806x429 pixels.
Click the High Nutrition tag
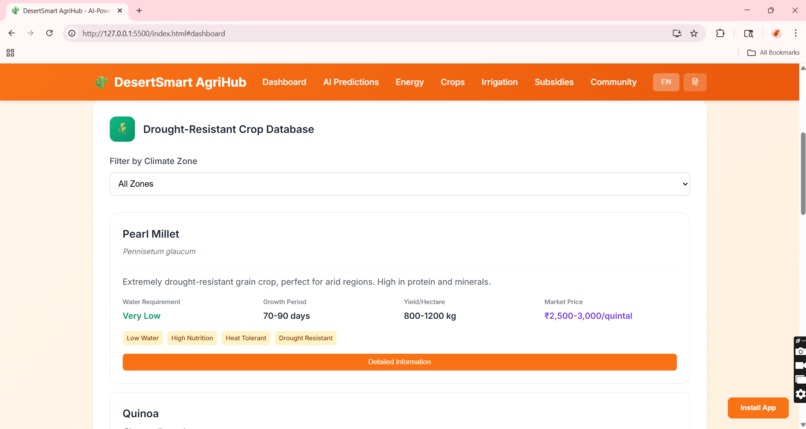pos(192,338)
